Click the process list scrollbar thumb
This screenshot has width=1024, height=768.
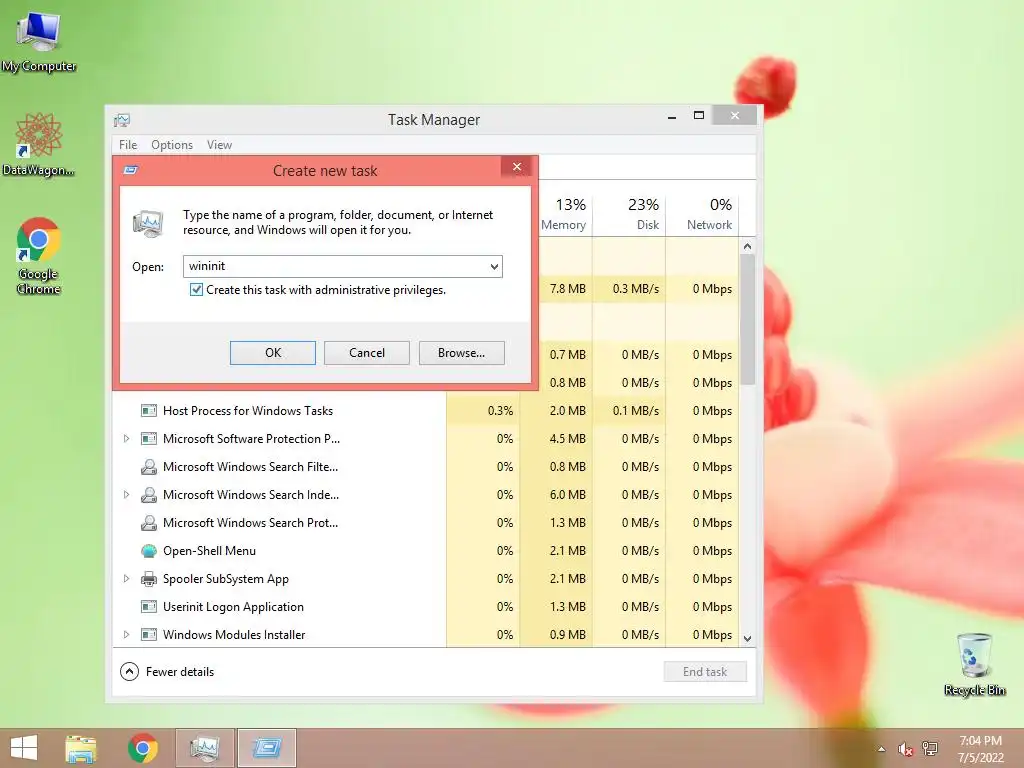[748, 319]
